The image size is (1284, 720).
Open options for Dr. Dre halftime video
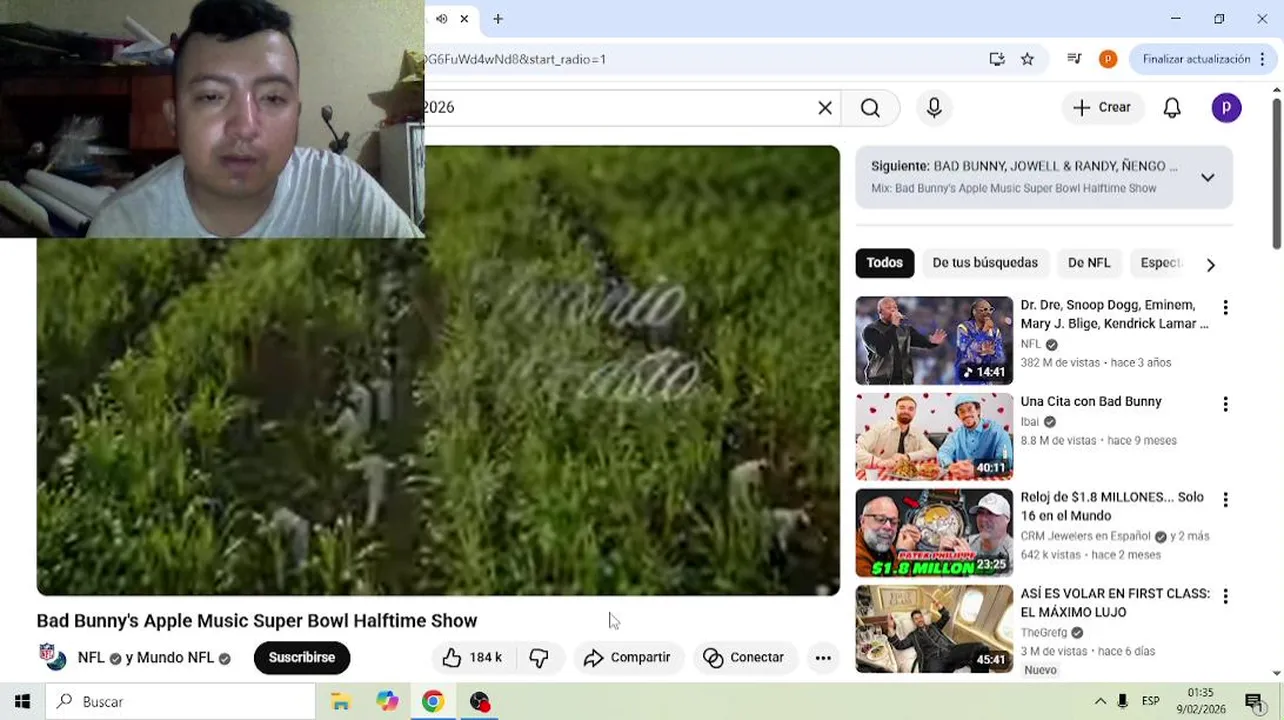point(1225,308)
